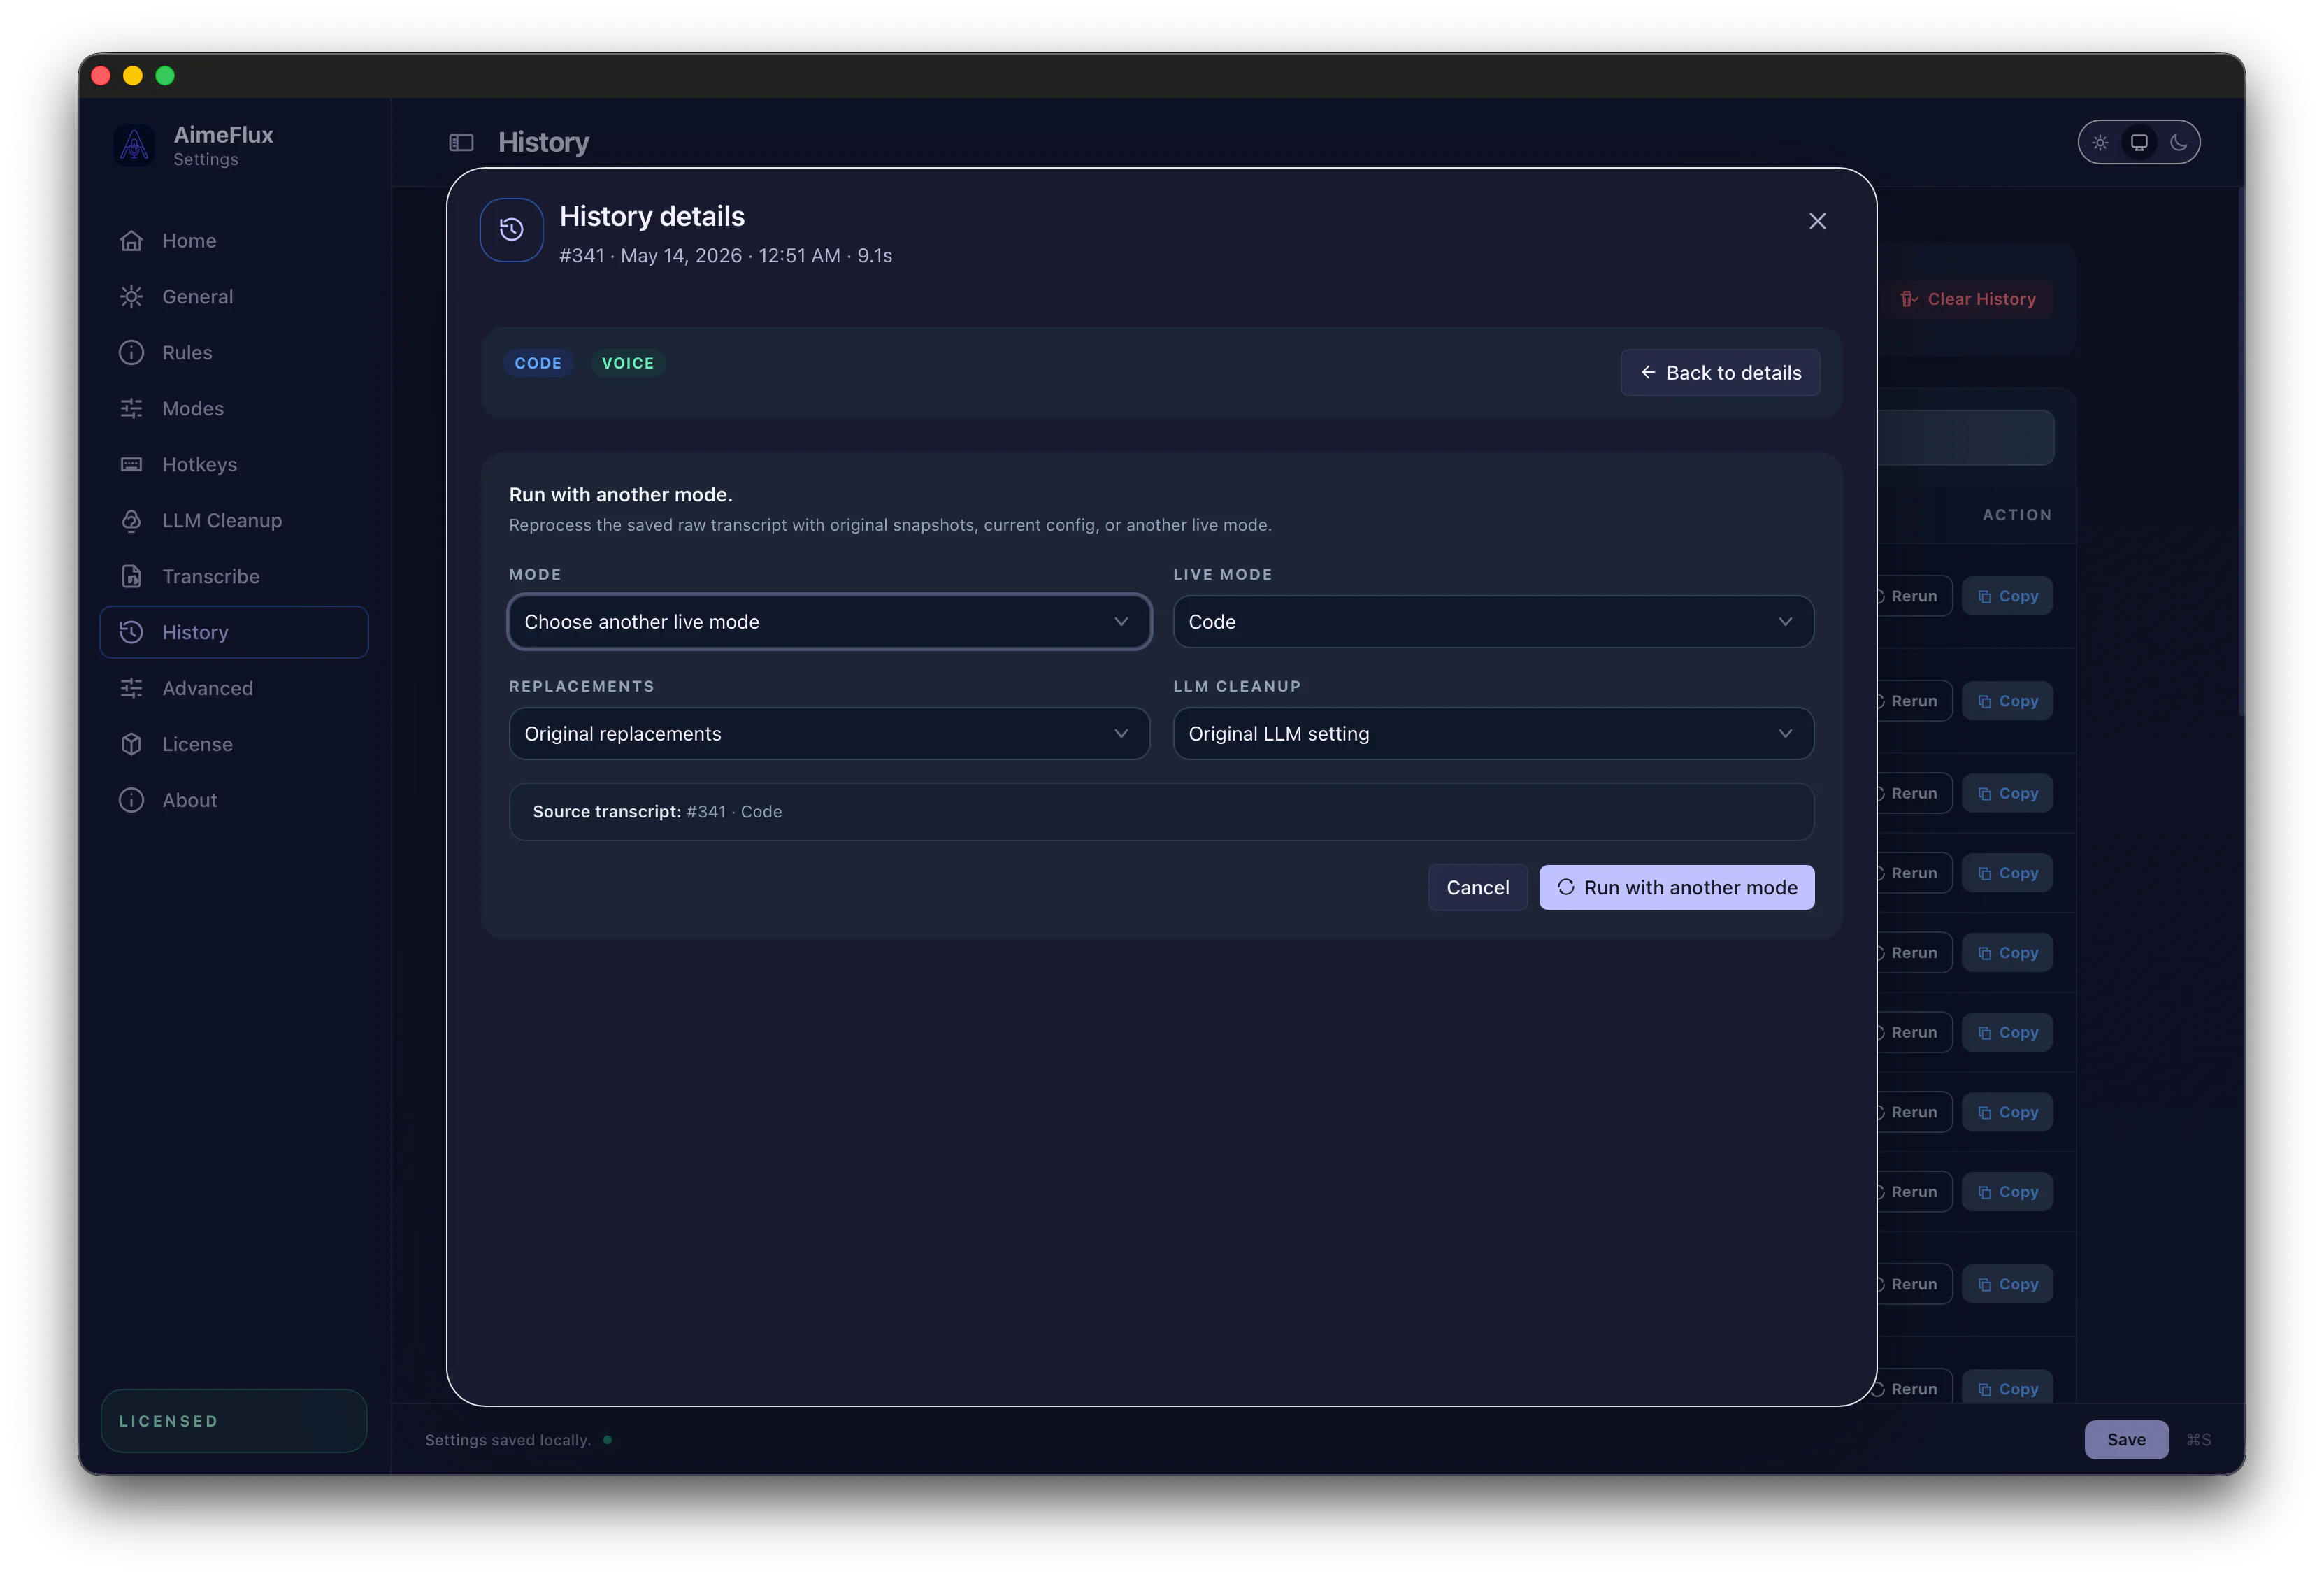Click the green saved status dot
Viewport: 2324px width, 1579px height.
[607, 1440]
